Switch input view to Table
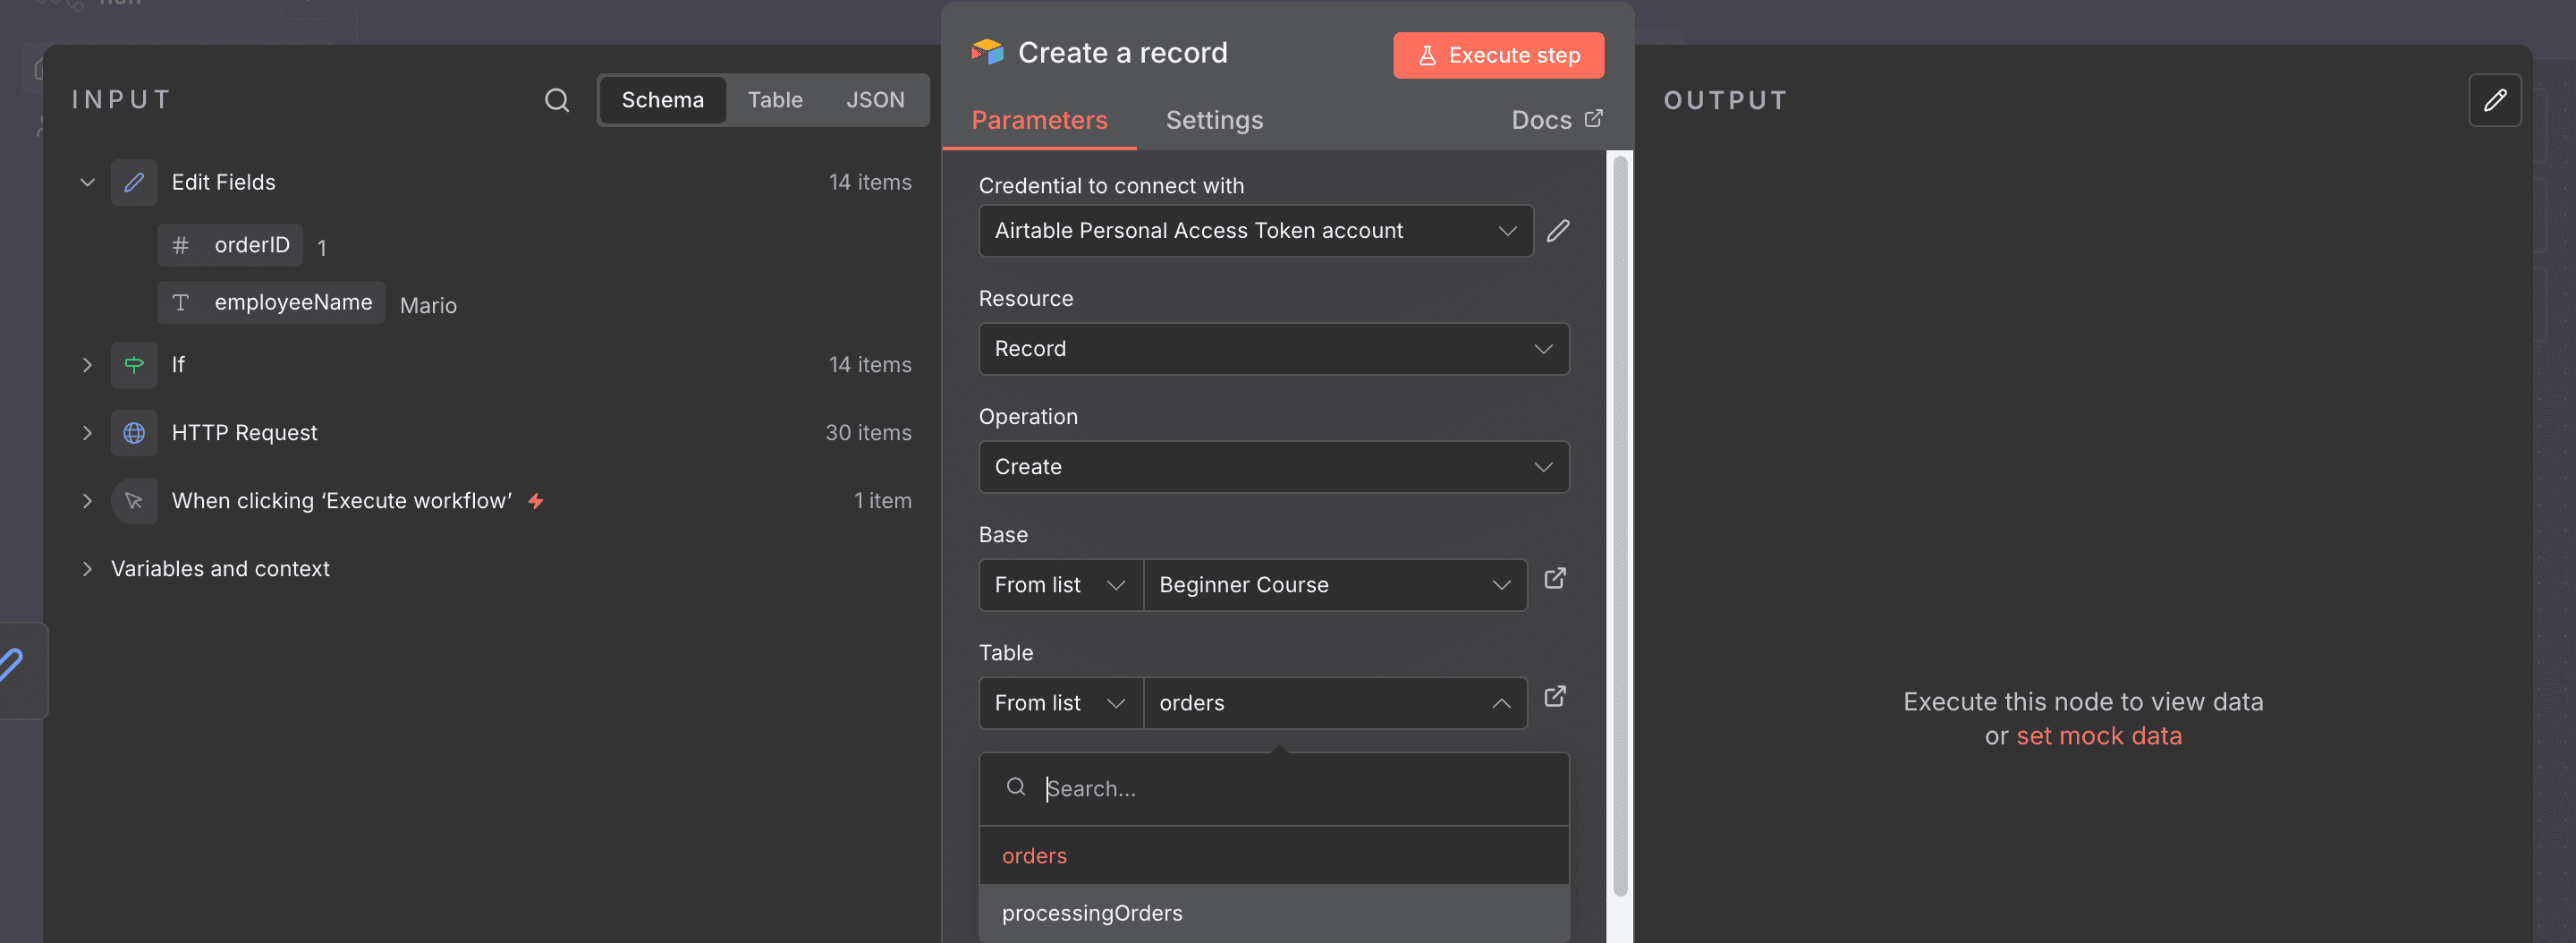2576x943 pixels. click(x=775, y=100)
